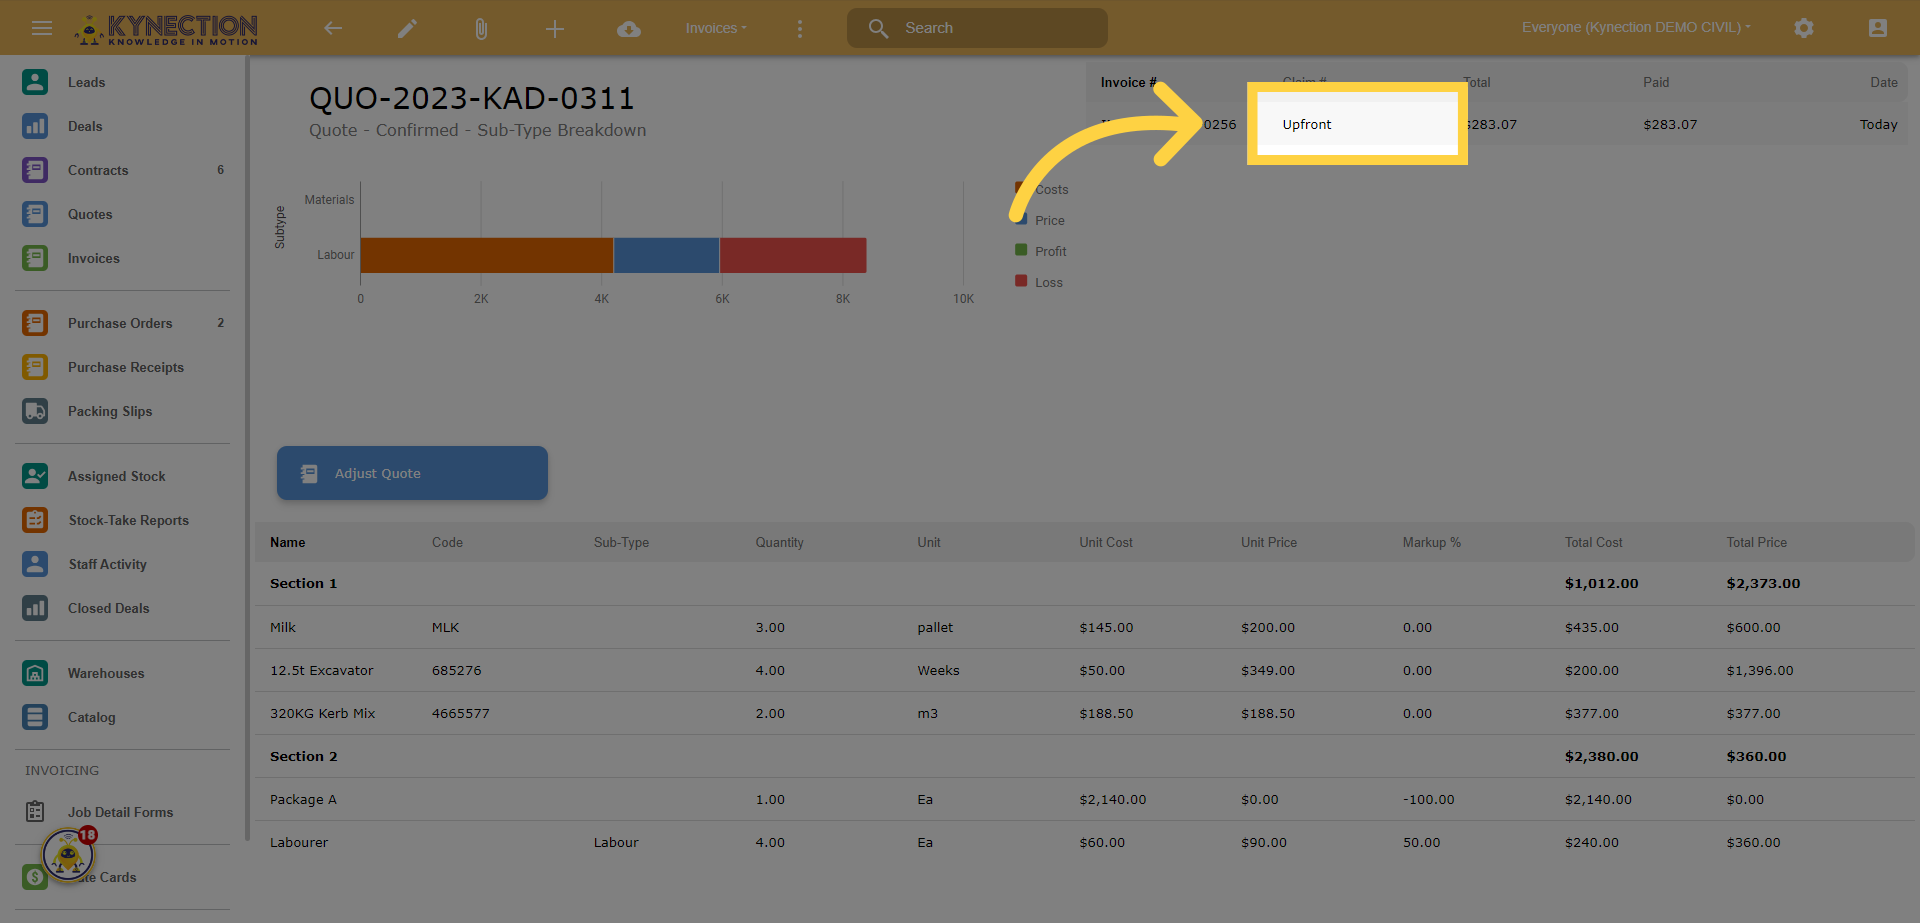The width and height of the screenshot is (1920, 923).
Task: Click the red Labour loss bar segment
Action: click(x=793, y=255)
